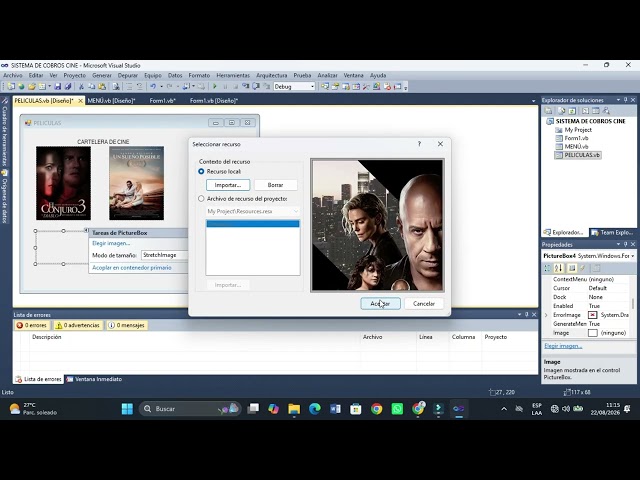Click the Refresh icon in Explorador de soluciones

[572, 111]
